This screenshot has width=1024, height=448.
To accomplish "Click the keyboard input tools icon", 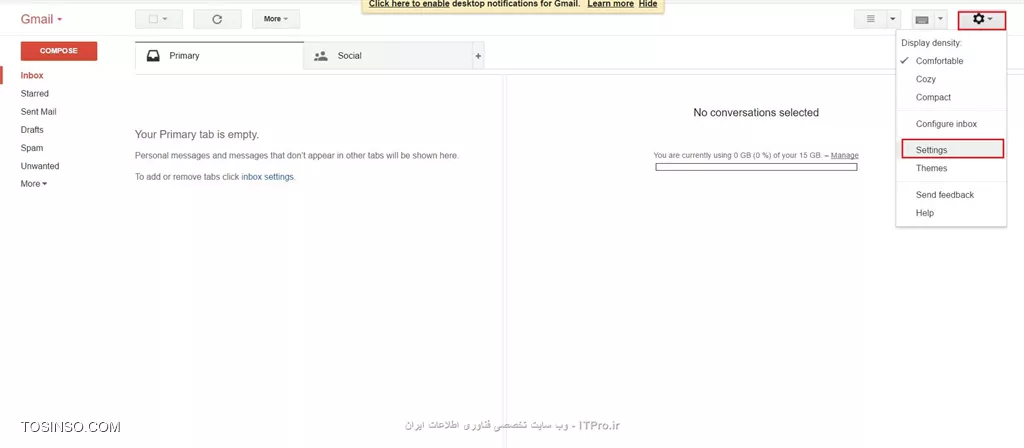I will pyautogui.click(x=922, y=20).
